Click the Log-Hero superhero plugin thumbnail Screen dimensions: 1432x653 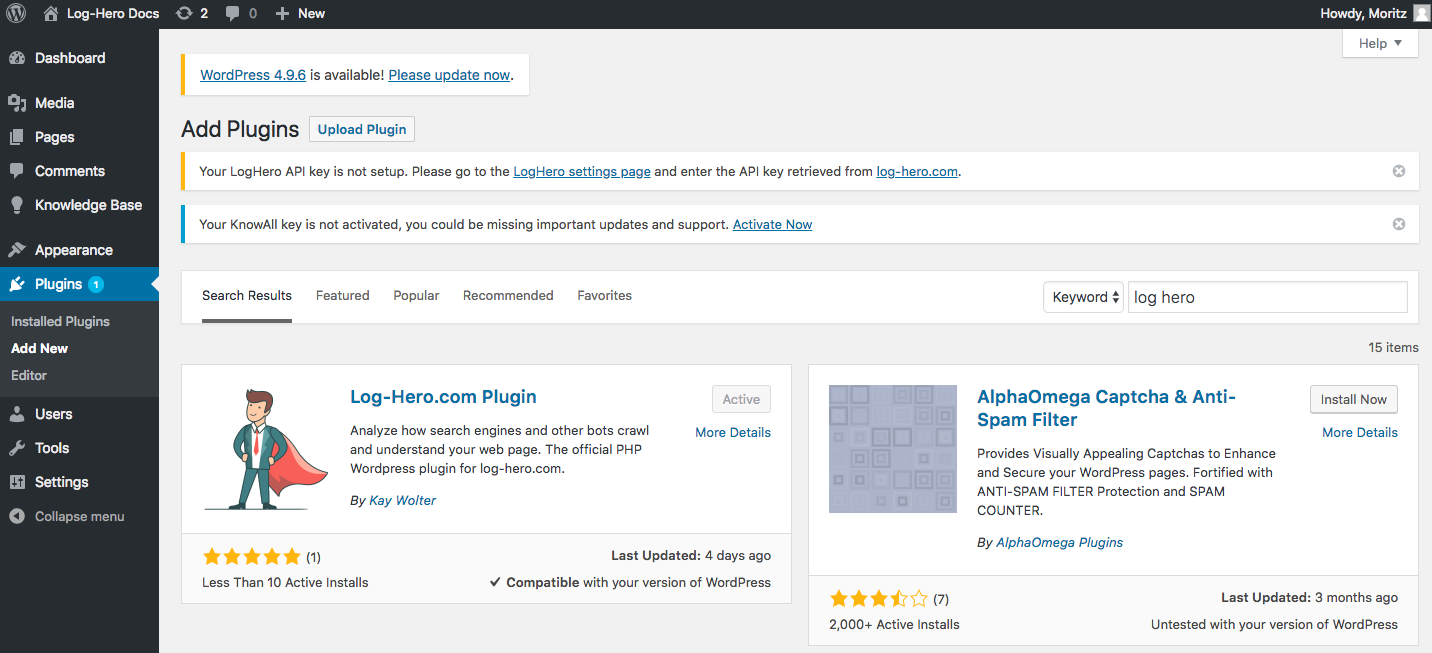(266, 449)
